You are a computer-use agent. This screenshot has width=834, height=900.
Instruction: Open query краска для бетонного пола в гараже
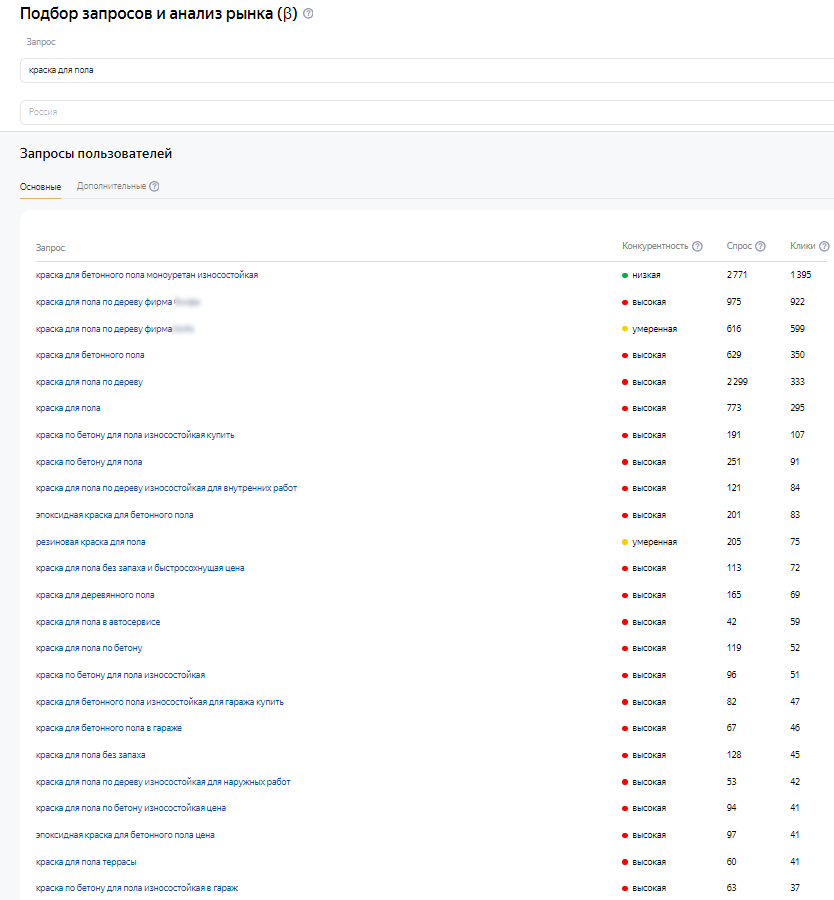(x=108, y=728)
